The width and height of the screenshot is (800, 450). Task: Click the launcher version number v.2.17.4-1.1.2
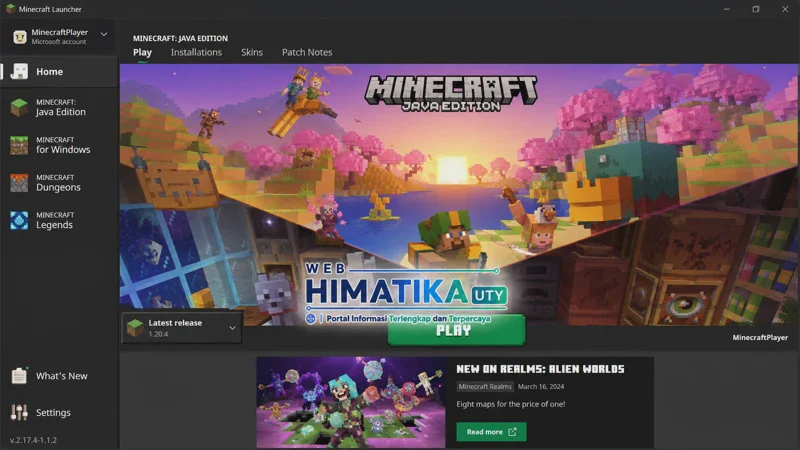(33, 440)
